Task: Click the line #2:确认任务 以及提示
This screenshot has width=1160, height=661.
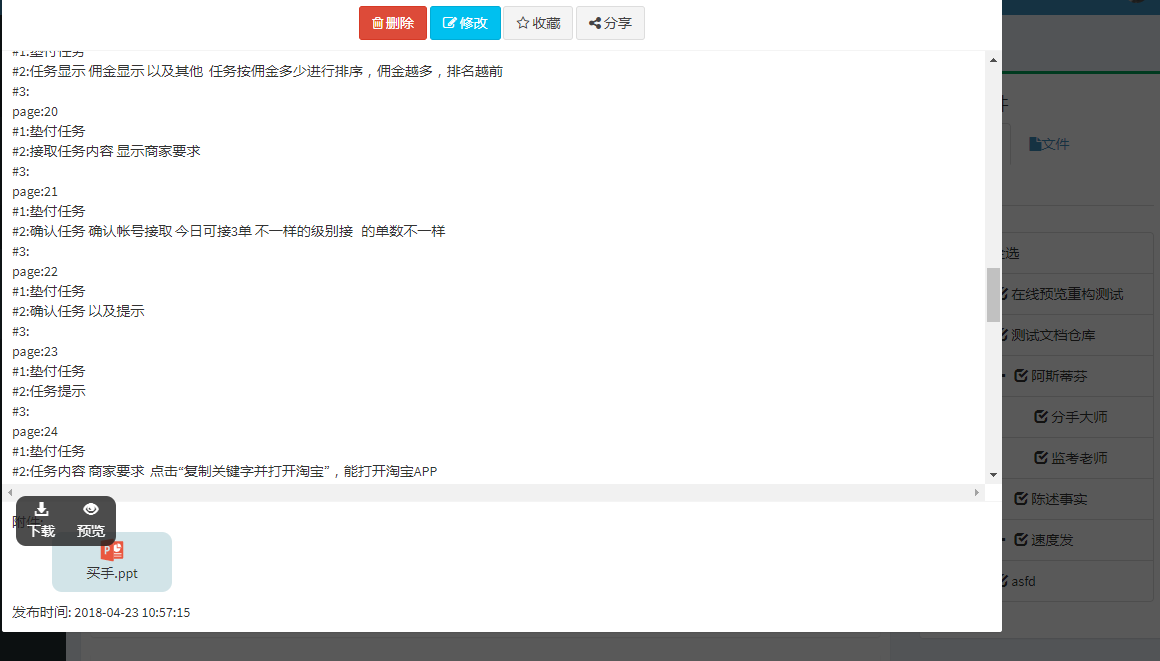Action: [x=78, y=311]
